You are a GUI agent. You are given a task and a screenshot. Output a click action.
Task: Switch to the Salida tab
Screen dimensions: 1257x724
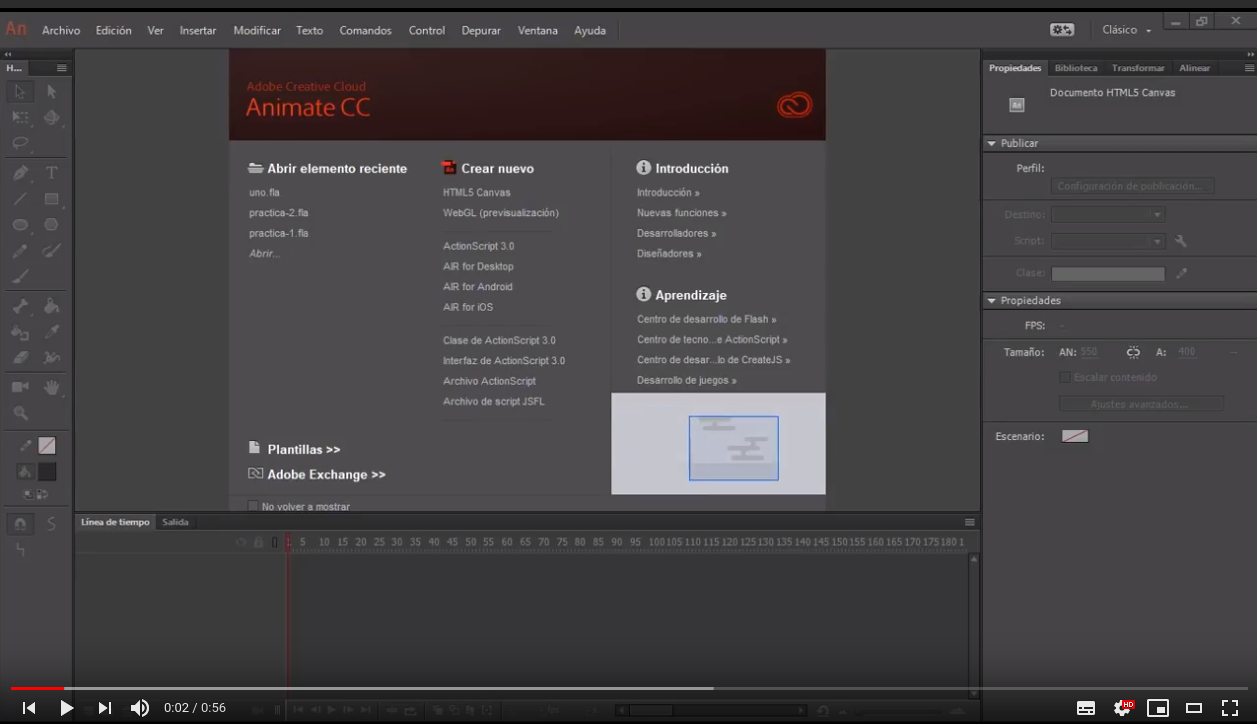[175, 522]
